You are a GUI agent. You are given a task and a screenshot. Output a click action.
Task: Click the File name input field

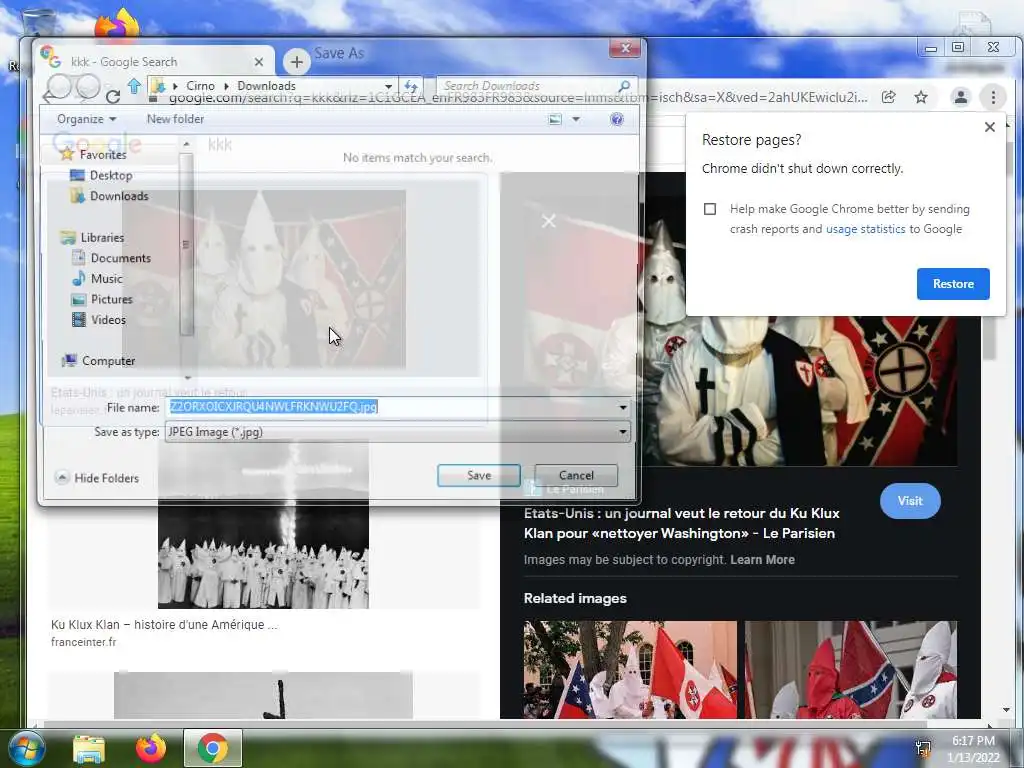point(391,407)
